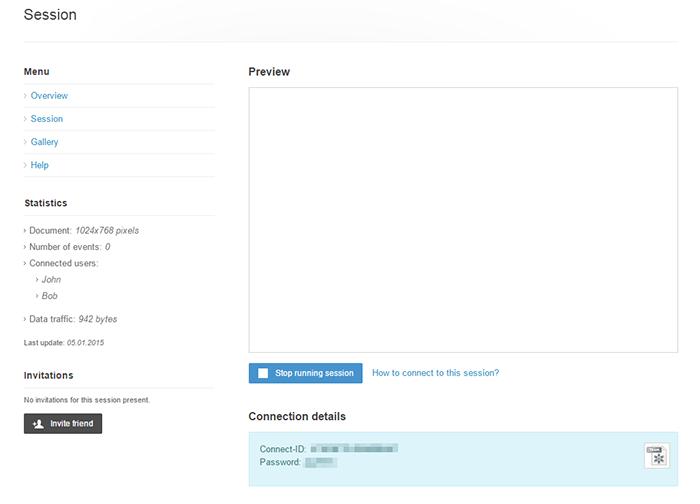
Task: Click the file icon in Connection details
Action: pyautogui.click(x=657, y=456)
